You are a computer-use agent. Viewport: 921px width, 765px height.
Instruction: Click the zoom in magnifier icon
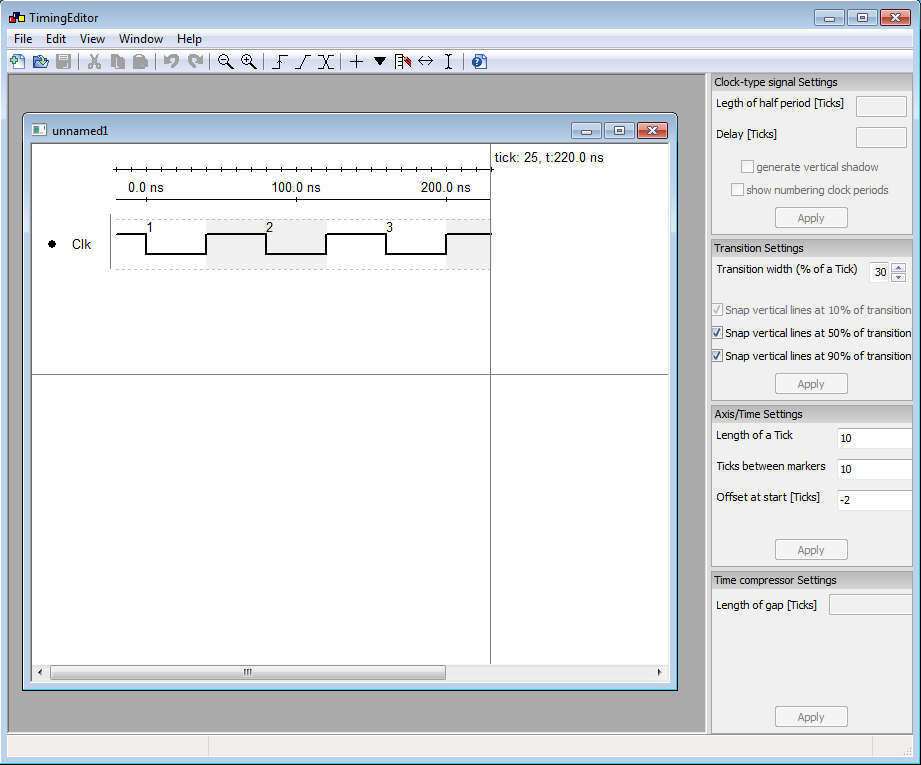click(248, 62)
